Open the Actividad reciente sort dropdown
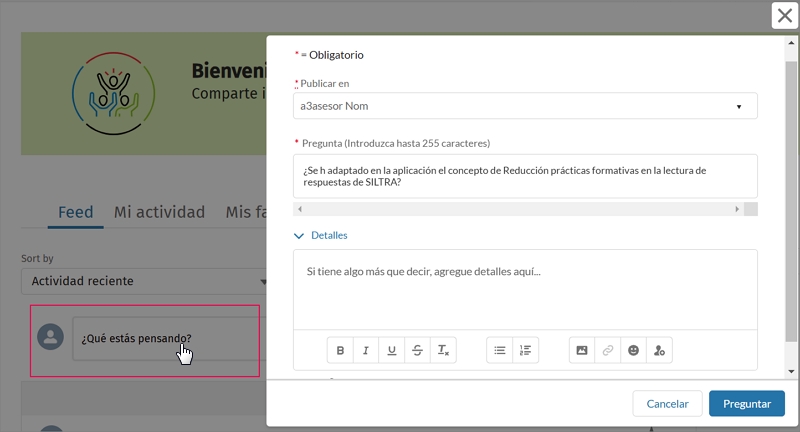The image size is (800, 432). tap(144, 281)
